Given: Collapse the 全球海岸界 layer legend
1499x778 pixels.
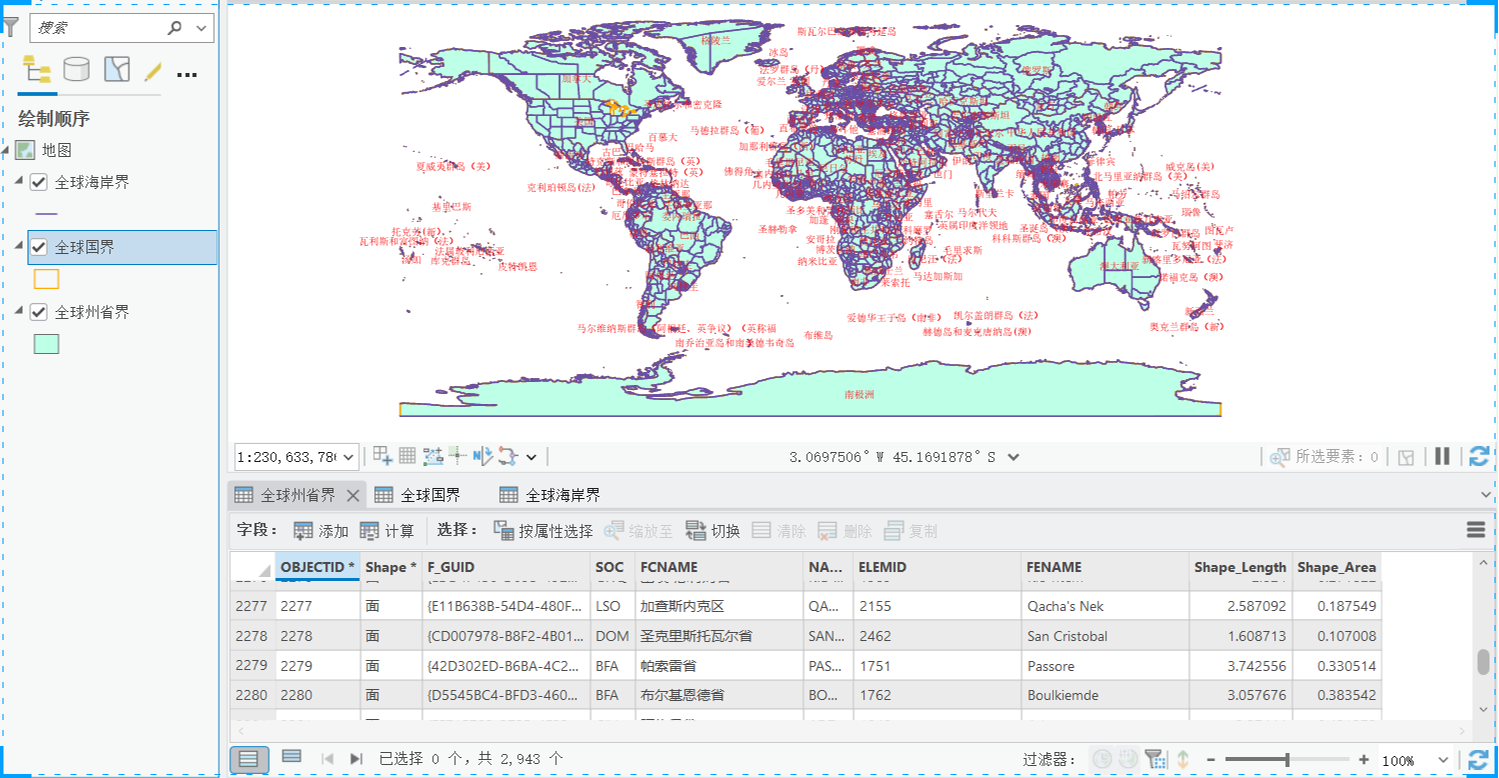Looking at the screenshot, I should (x=20, y=182).
